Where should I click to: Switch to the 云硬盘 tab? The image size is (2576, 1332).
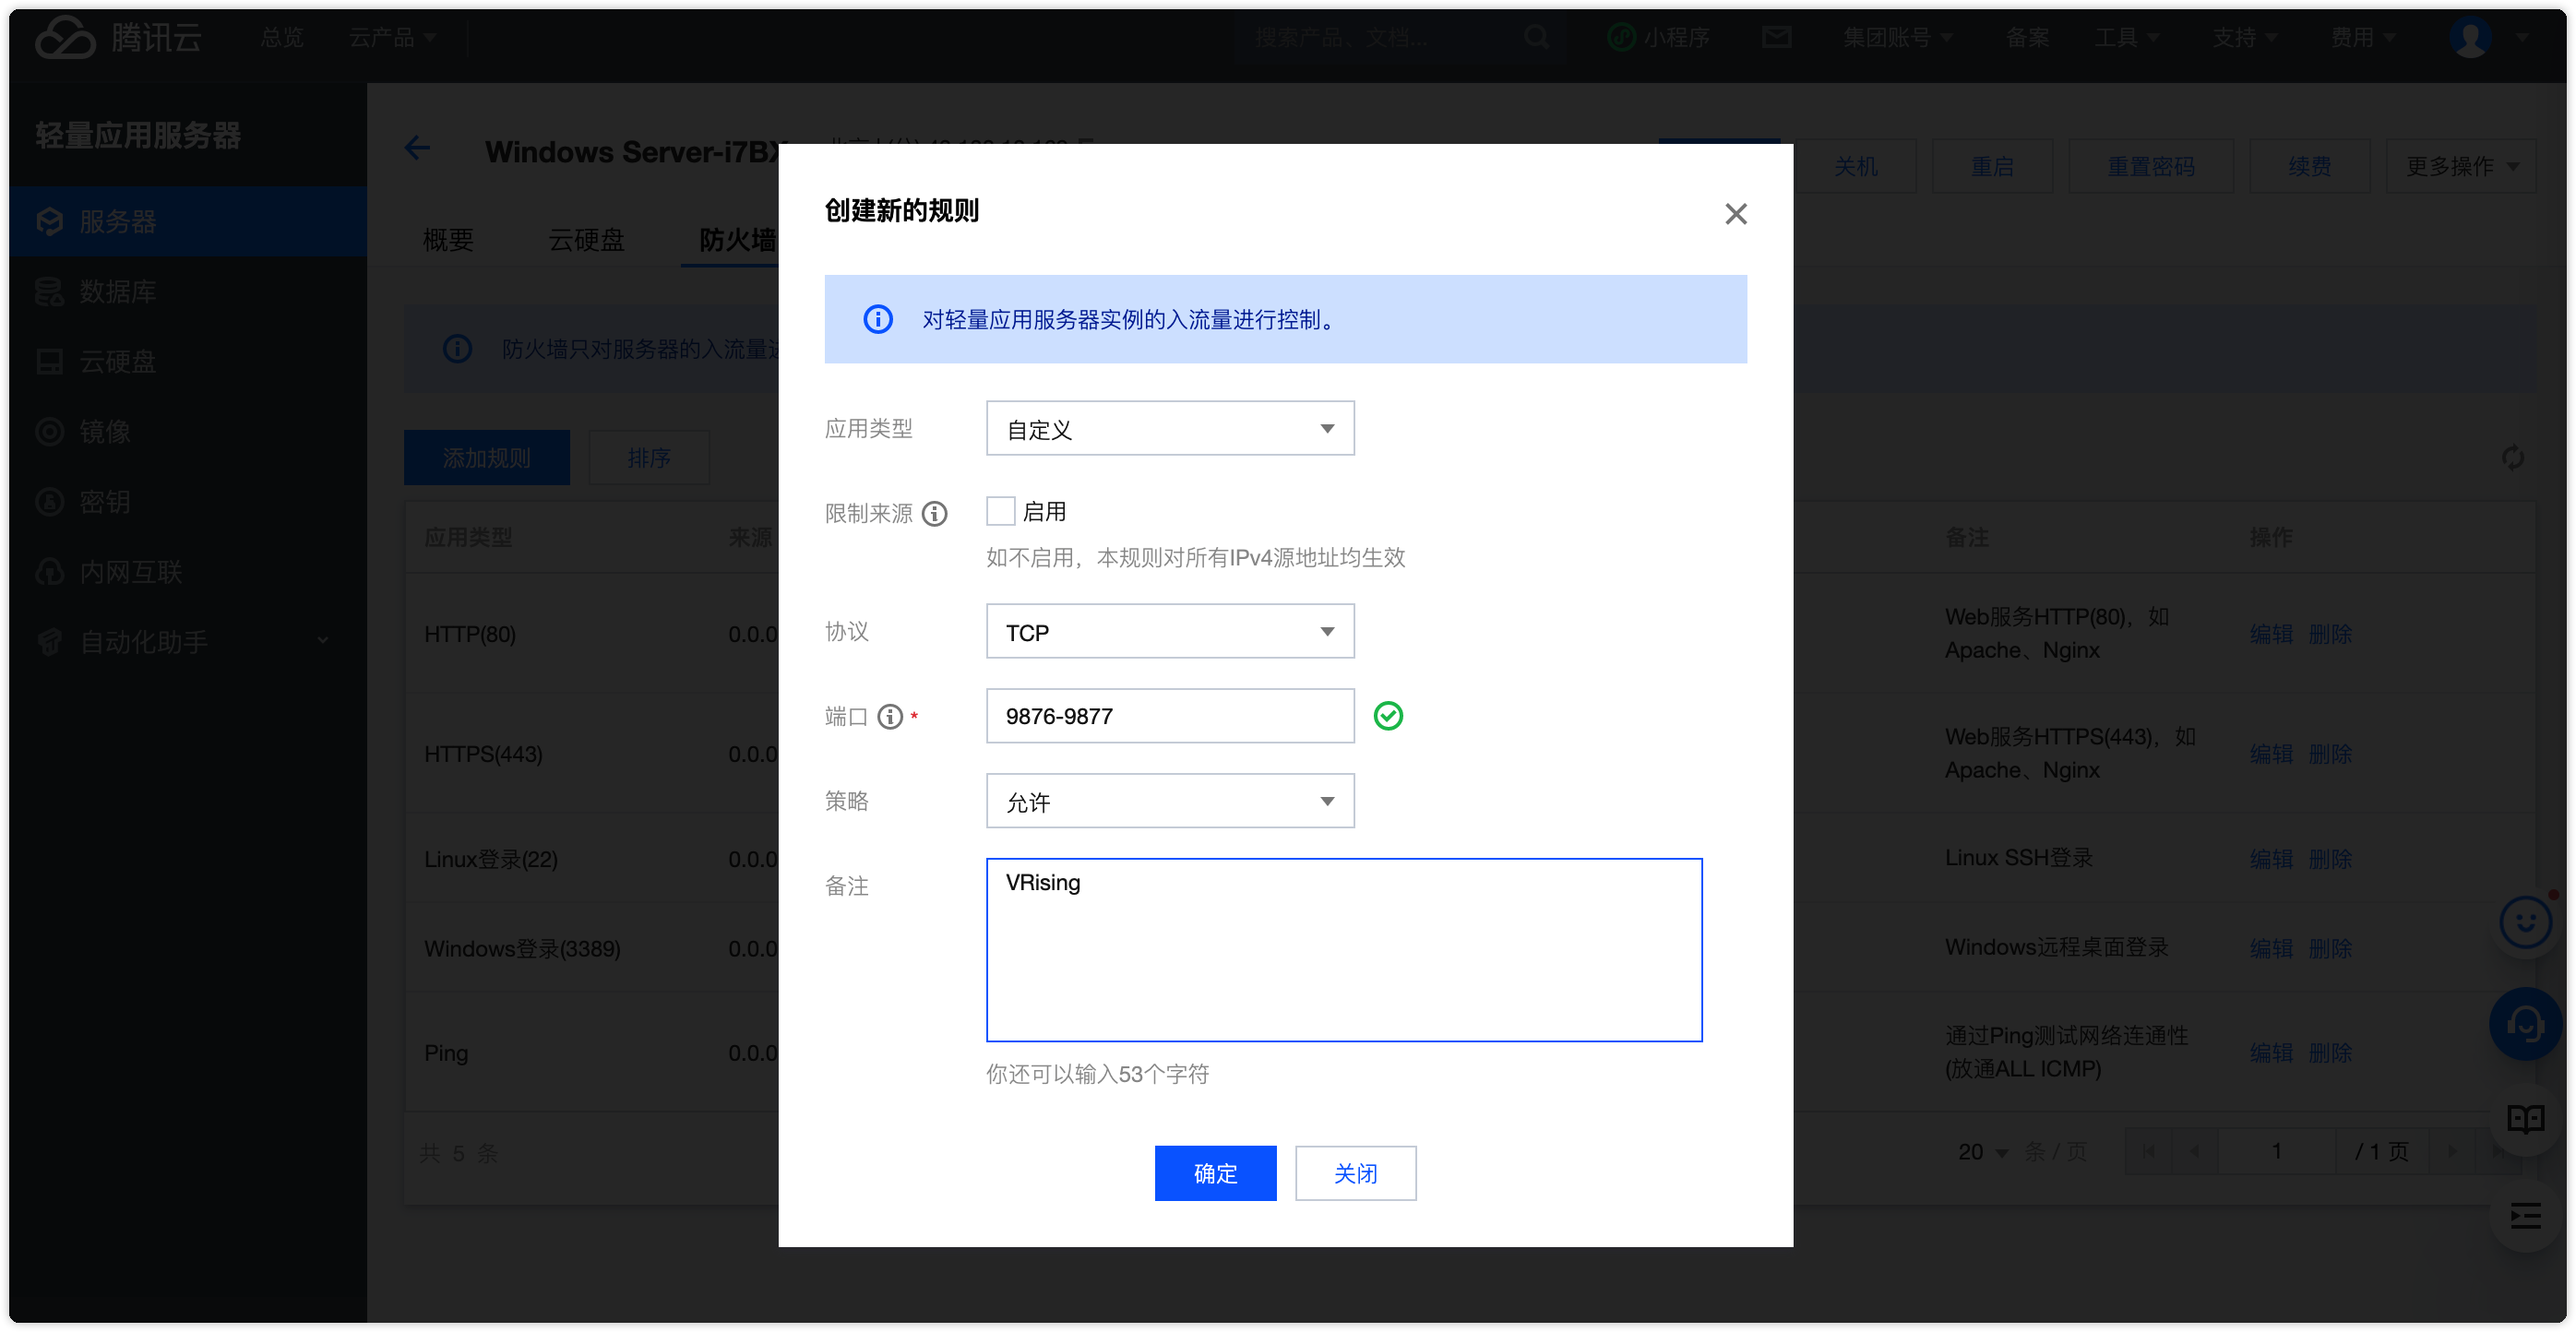pos(586,240)
